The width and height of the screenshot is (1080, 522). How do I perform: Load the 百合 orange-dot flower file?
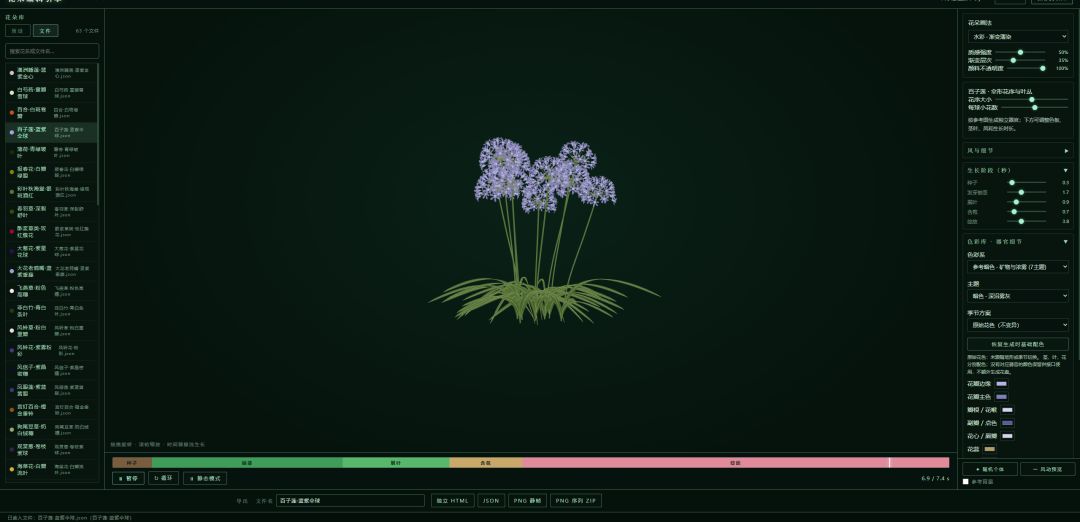coord(52,112)
